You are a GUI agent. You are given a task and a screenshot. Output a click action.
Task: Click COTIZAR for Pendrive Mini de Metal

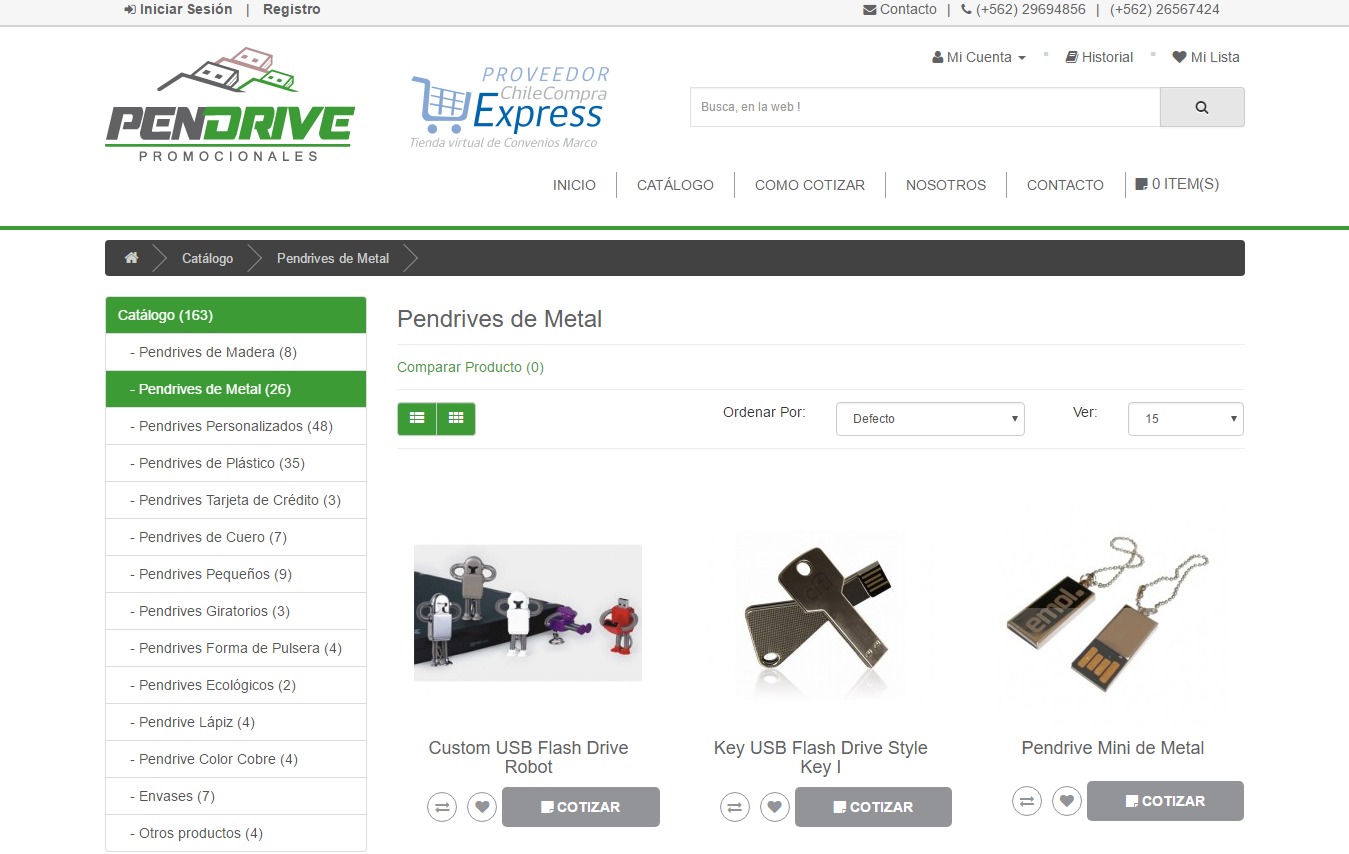(x=1165, y=801)
